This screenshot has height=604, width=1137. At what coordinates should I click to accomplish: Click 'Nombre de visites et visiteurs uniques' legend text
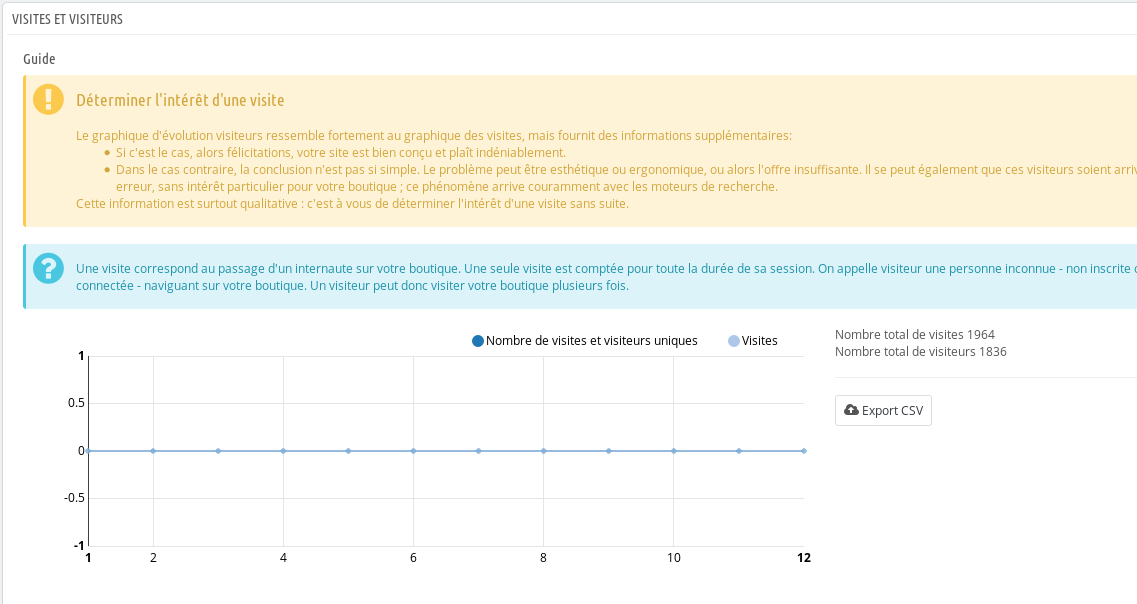592,341
